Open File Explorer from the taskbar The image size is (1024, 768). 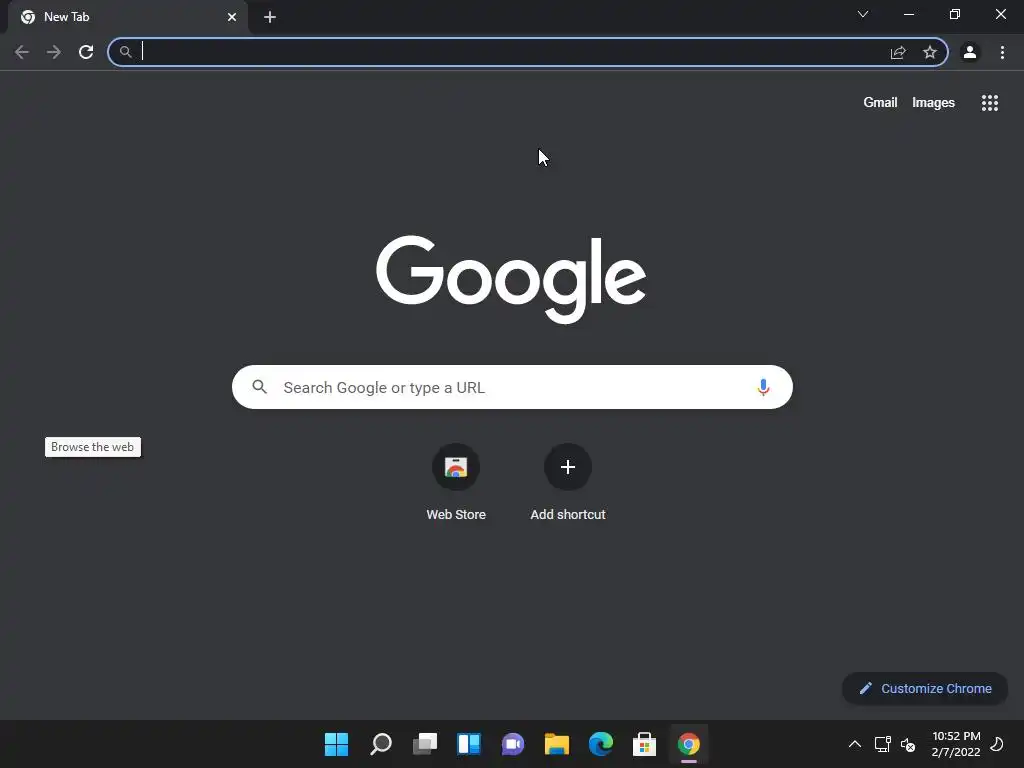tap(557, 744)
